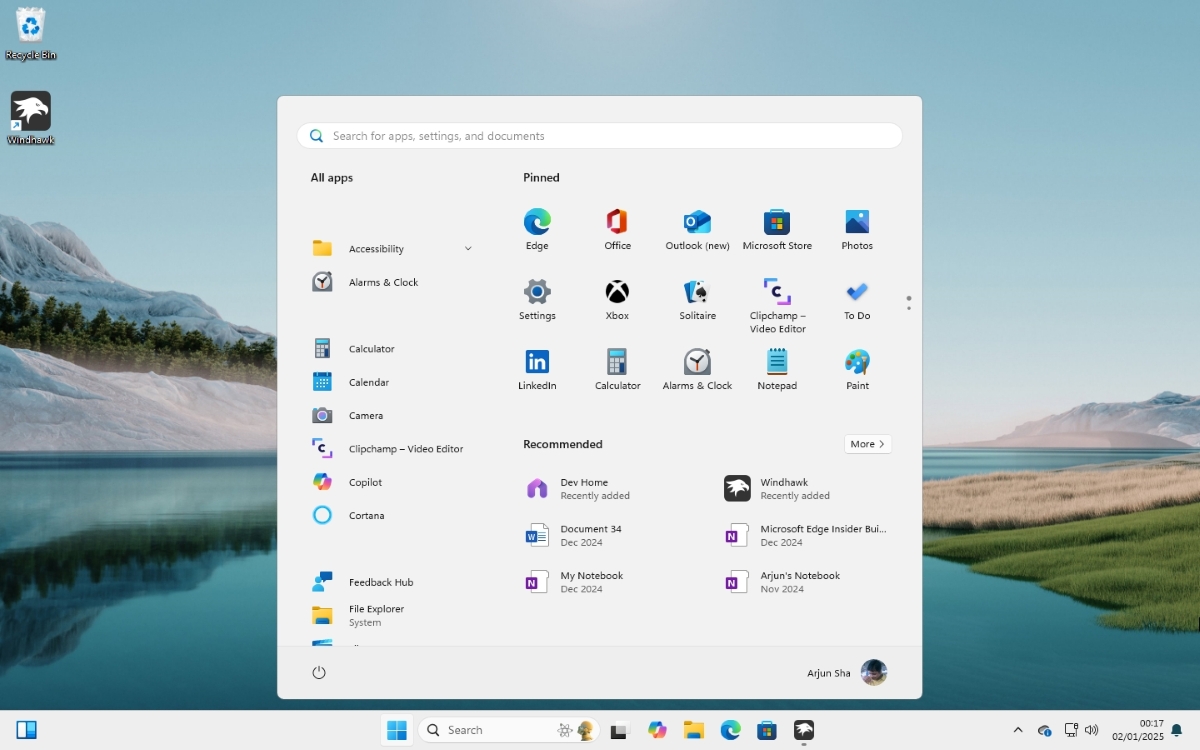Collapse hidden icons in system tray
Image resolution: width=1200 pixels, height=750 pixels.
tap(1018, 730)
